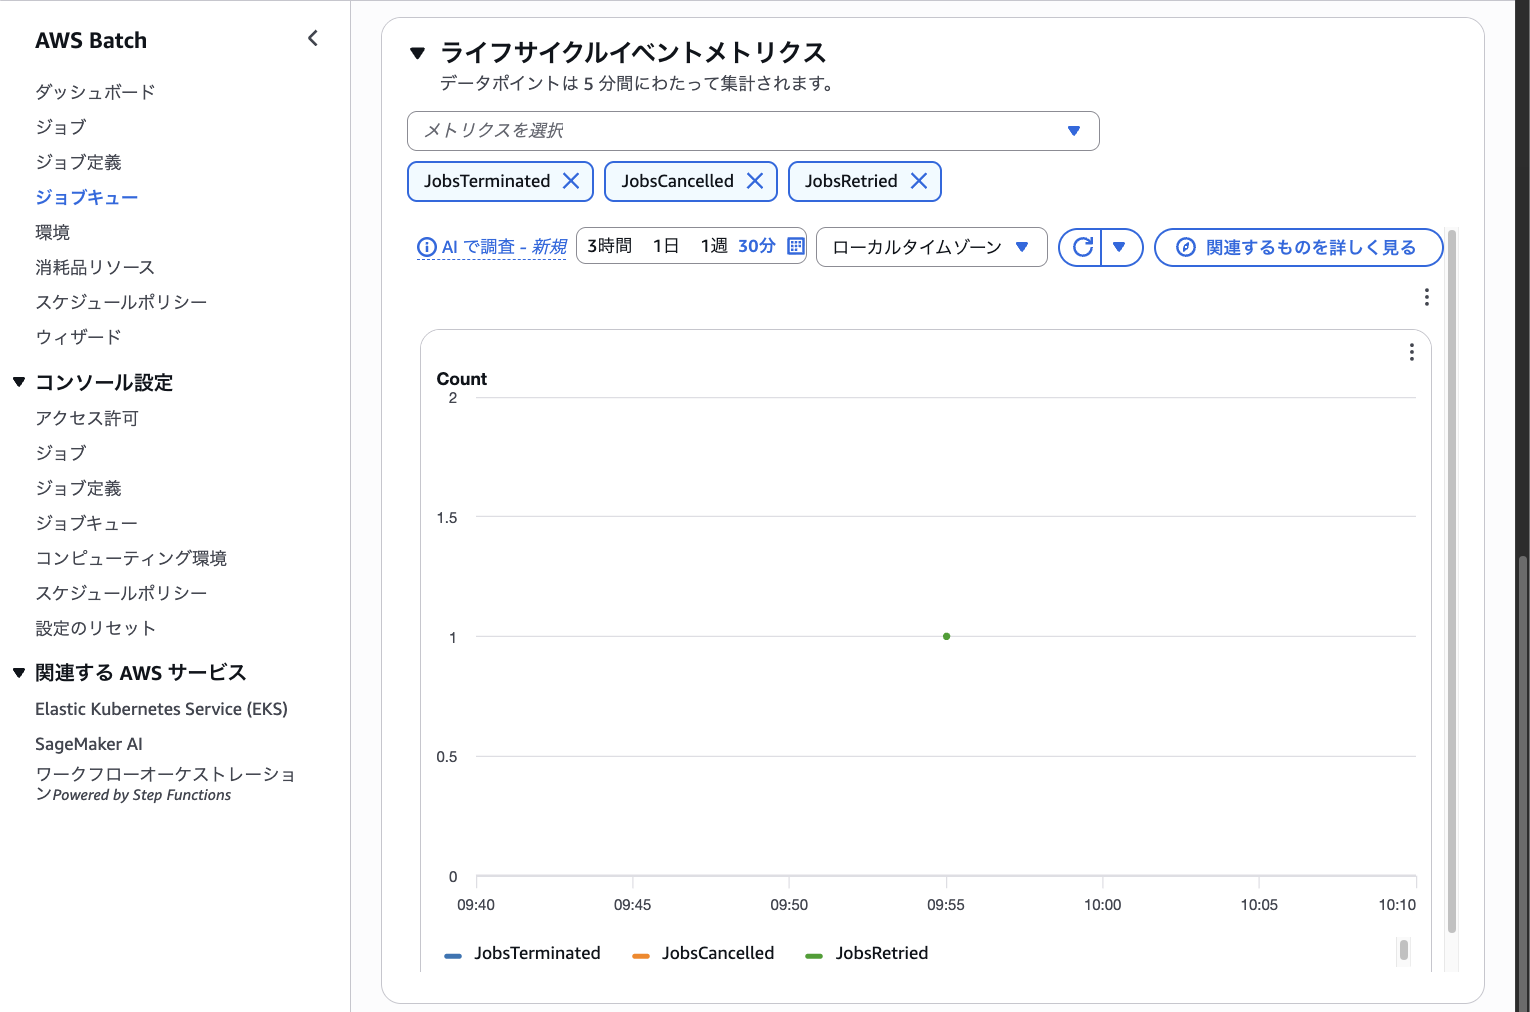Open 消耗品リソース in the sidebar
The image size is (1530, 1012).
point(95,267)
